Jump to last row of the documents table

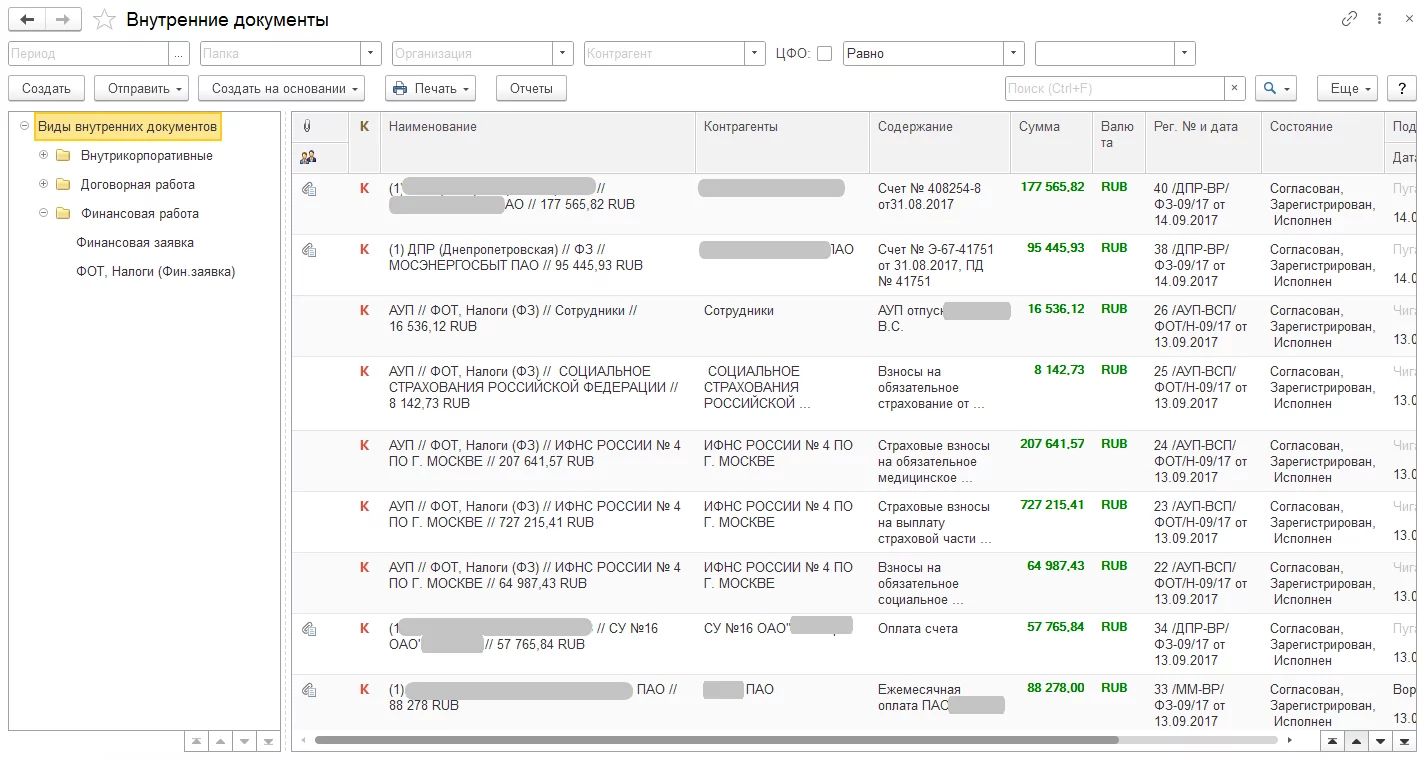(1404, 741)
